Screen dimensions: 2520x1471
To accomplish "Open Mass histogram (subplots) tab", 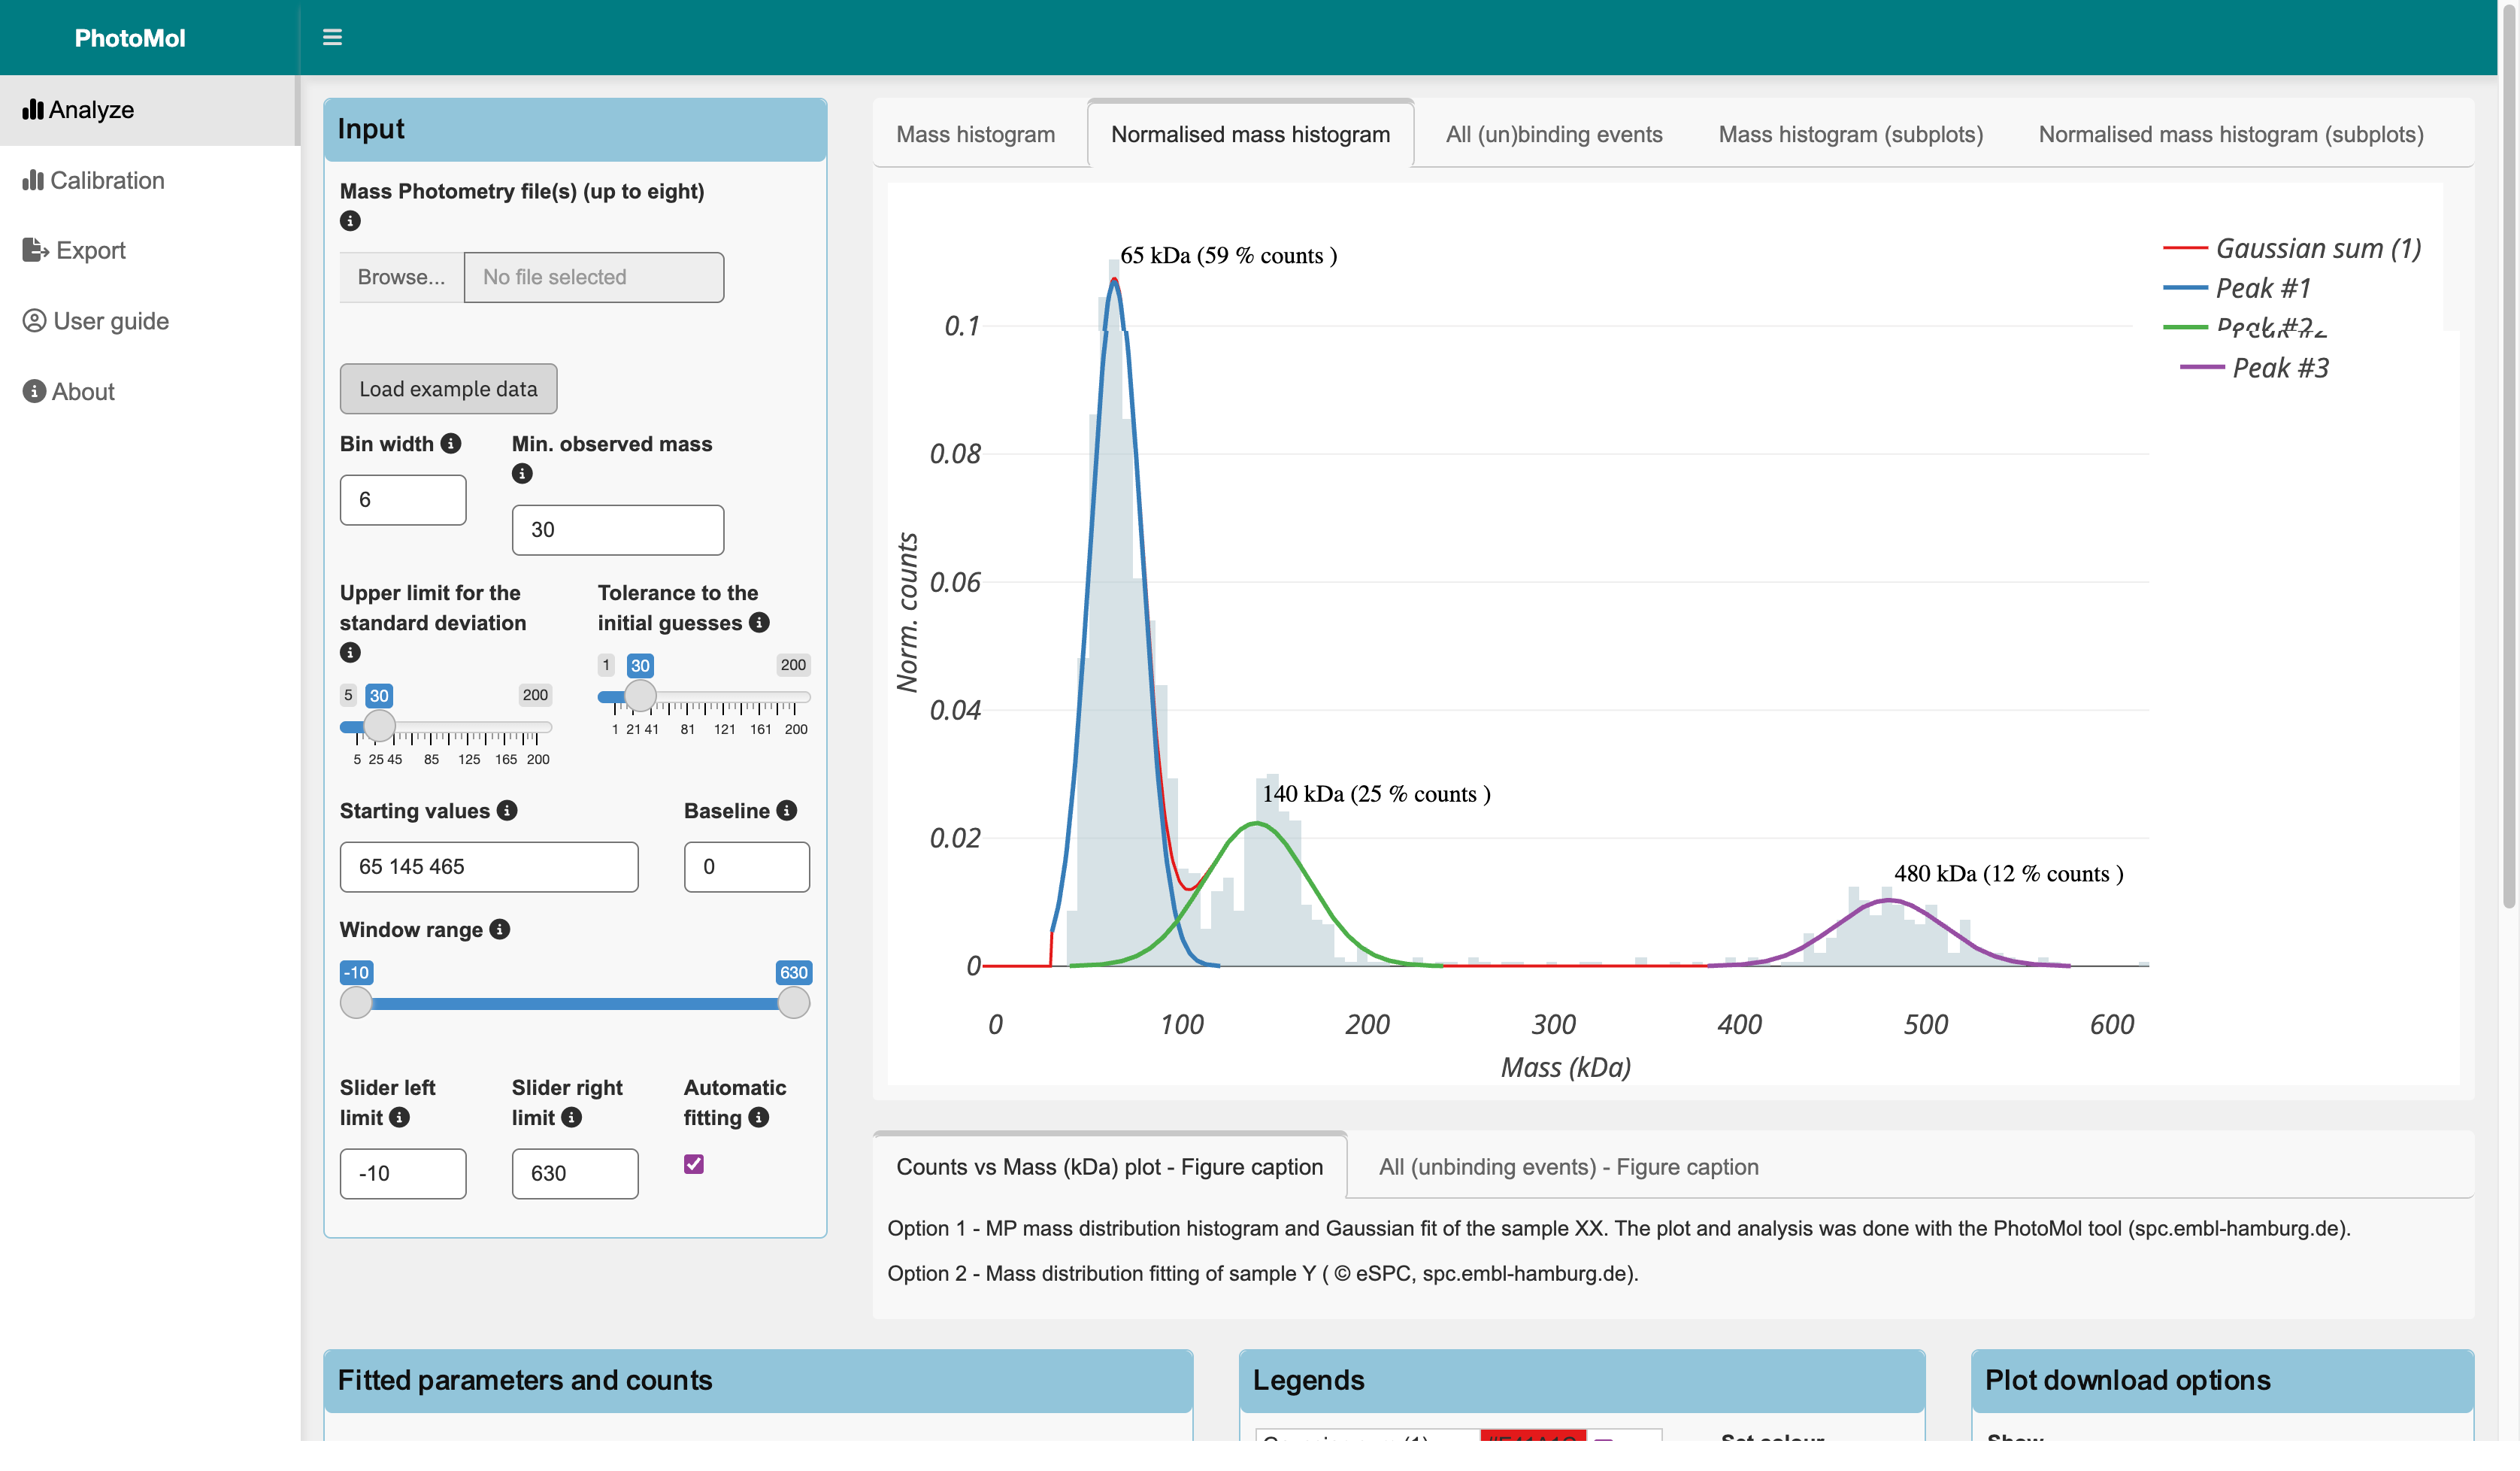I will coord(1850,135).
